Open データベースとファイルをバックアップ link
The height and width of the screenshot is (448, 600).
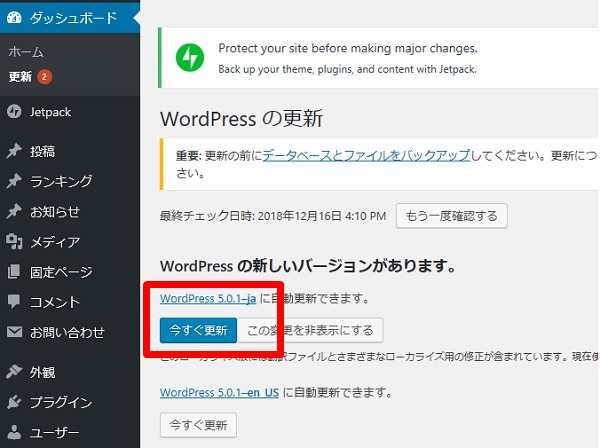(x=366, y=155)
